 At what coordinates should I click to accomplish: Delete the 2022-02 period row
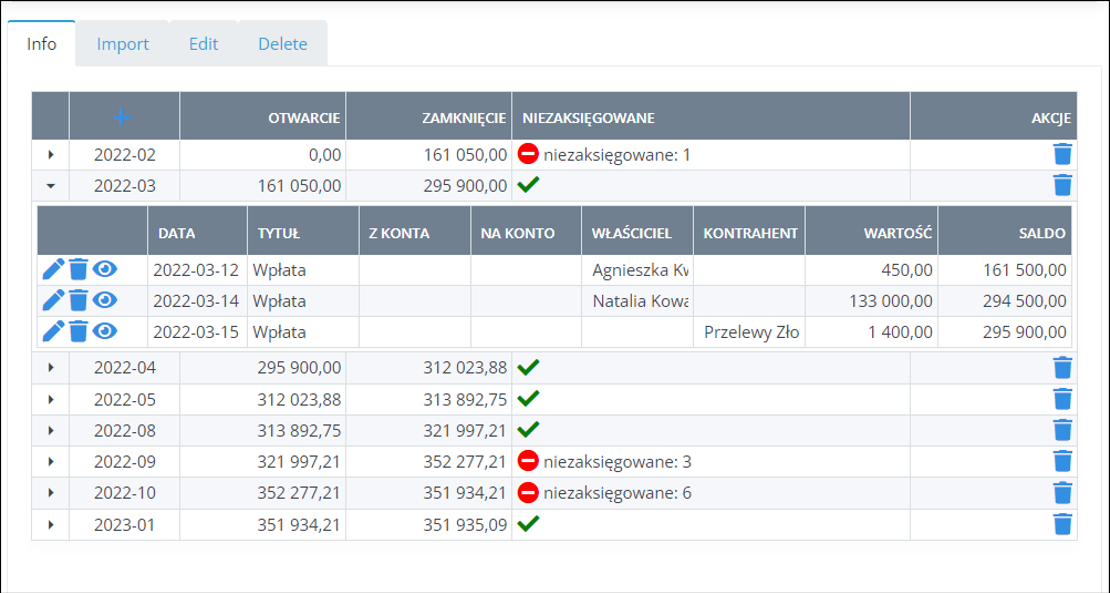1062,155
